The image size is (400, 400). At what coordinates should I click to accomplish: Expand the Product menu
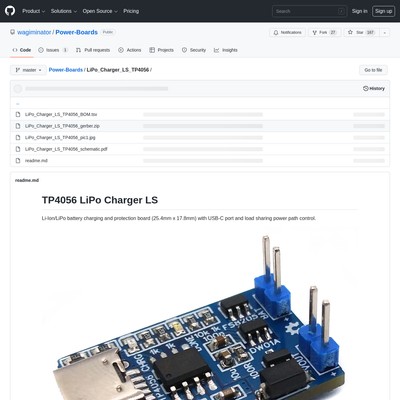33,11
